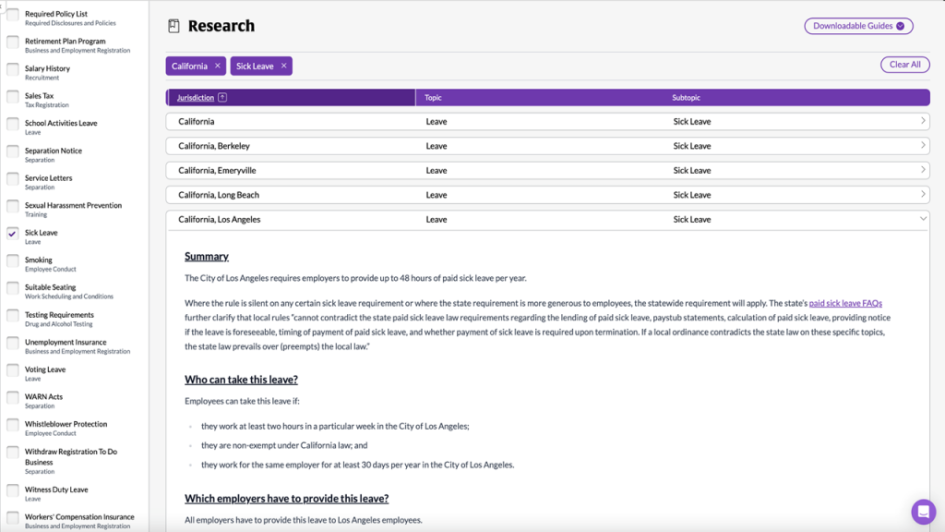945x532 pixels.
Task: Check the Voting Leave checkbox
Action: coord(13,370)
